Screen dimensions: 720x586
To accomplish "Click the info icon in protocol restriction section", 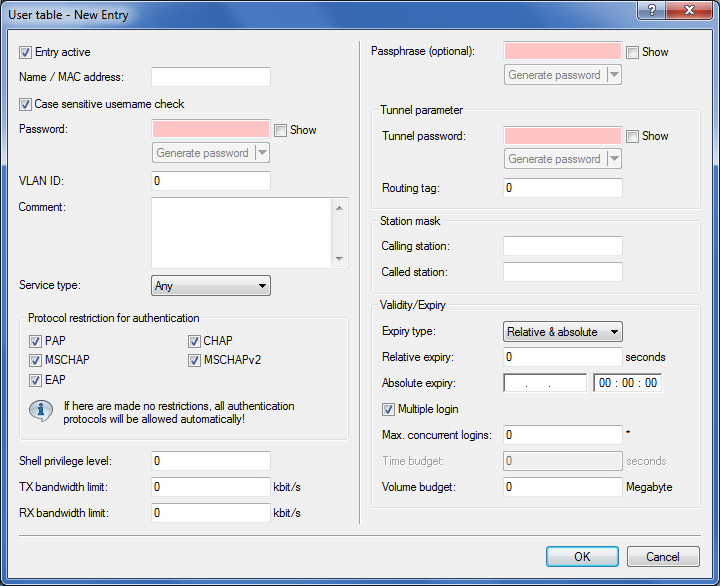I will pos(41,412).
